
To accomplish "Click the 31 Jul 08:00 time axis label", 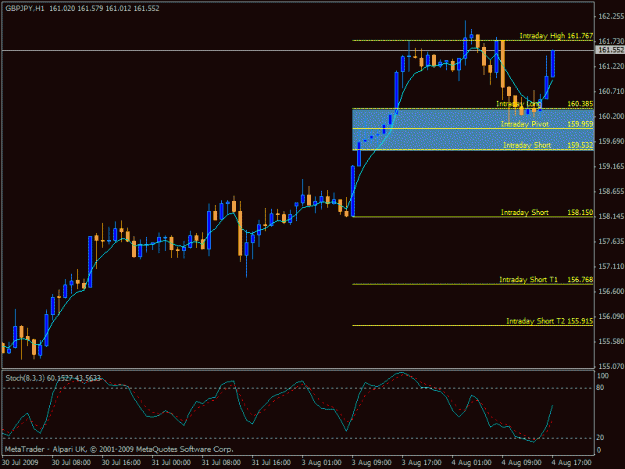I will (x=221, y=462).
